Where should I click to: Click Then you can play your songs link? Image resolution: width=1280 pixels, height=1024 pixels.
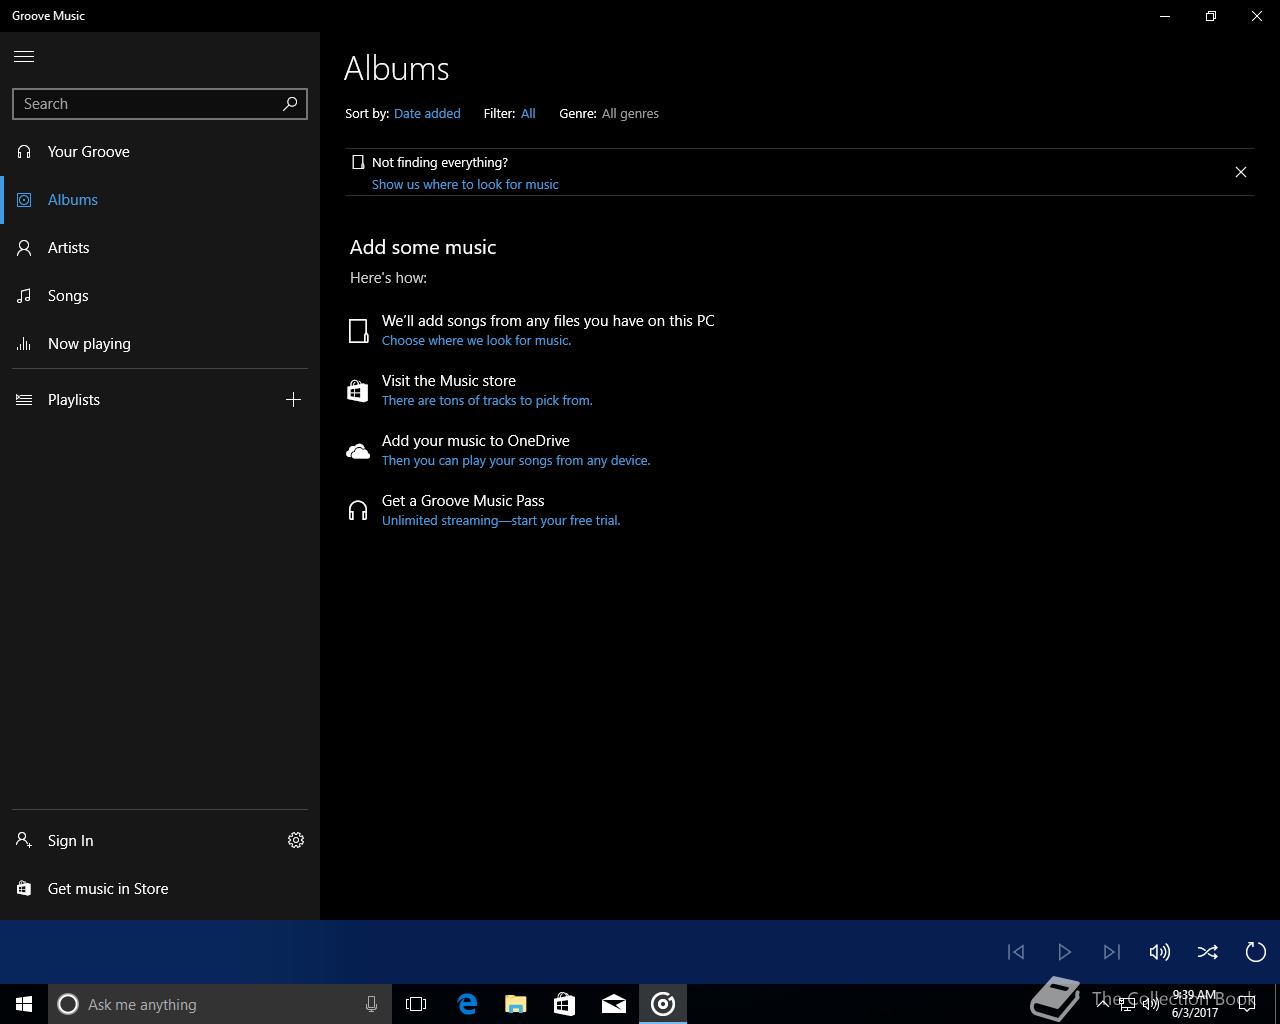(516, 461)
